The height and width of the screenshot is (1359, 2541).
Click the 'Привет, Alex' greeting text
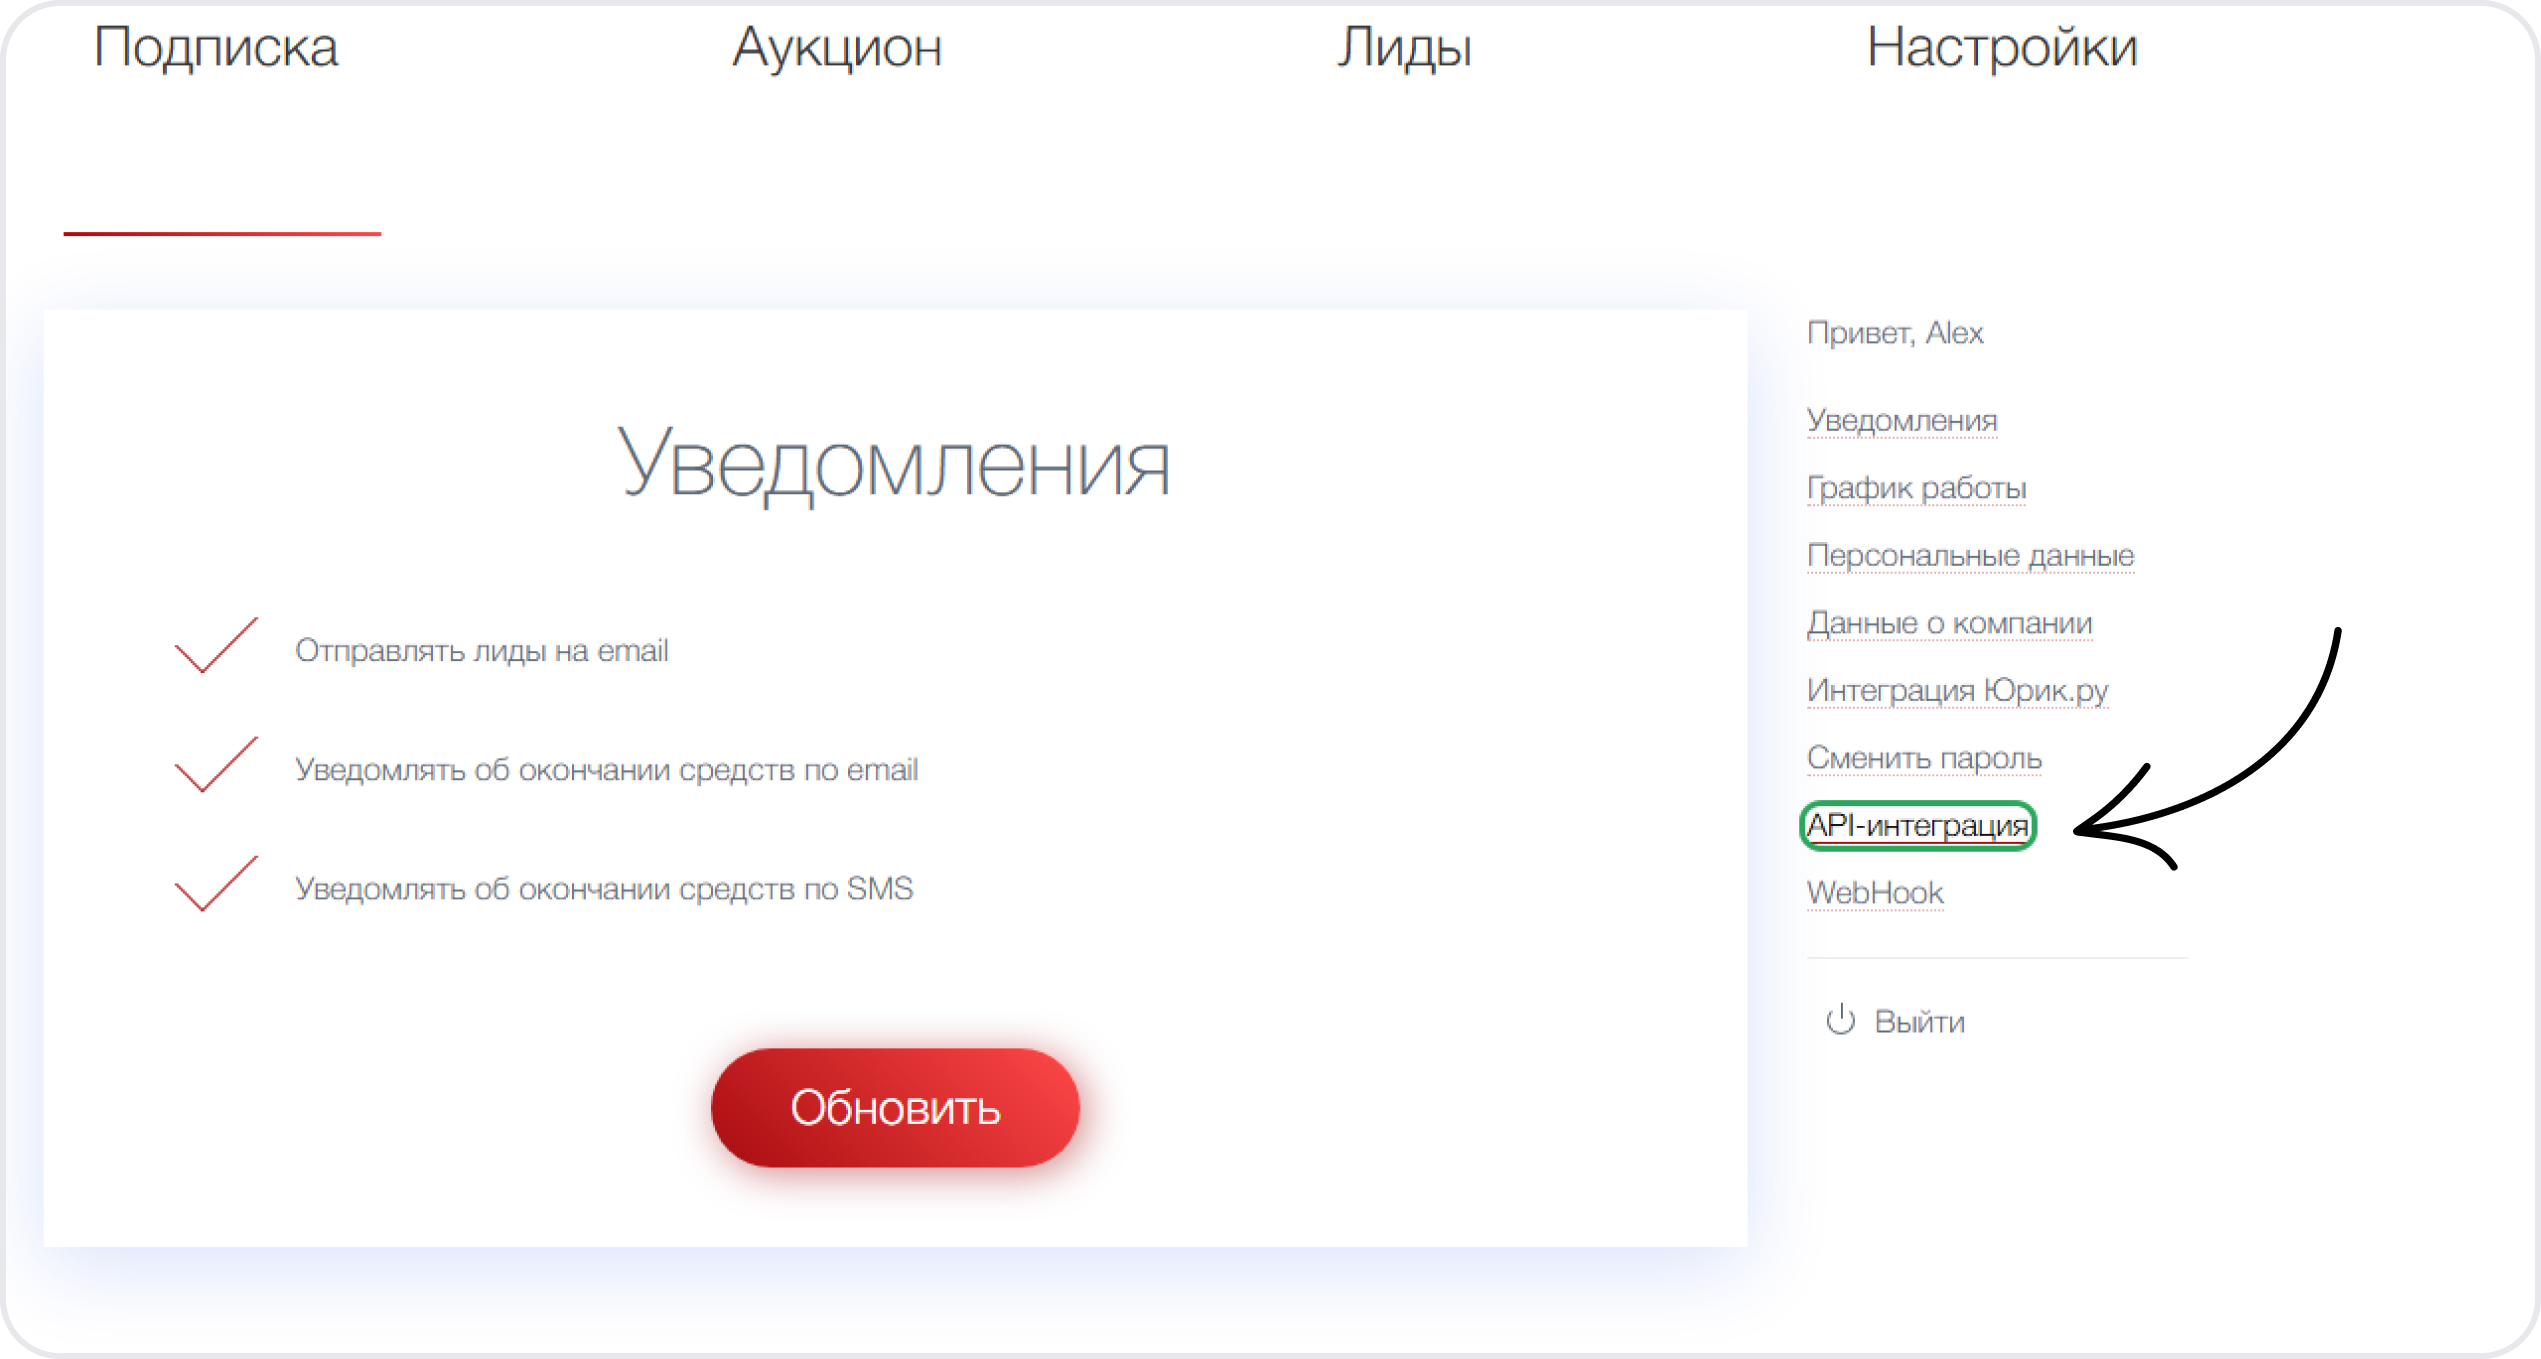pos(1895,333)
